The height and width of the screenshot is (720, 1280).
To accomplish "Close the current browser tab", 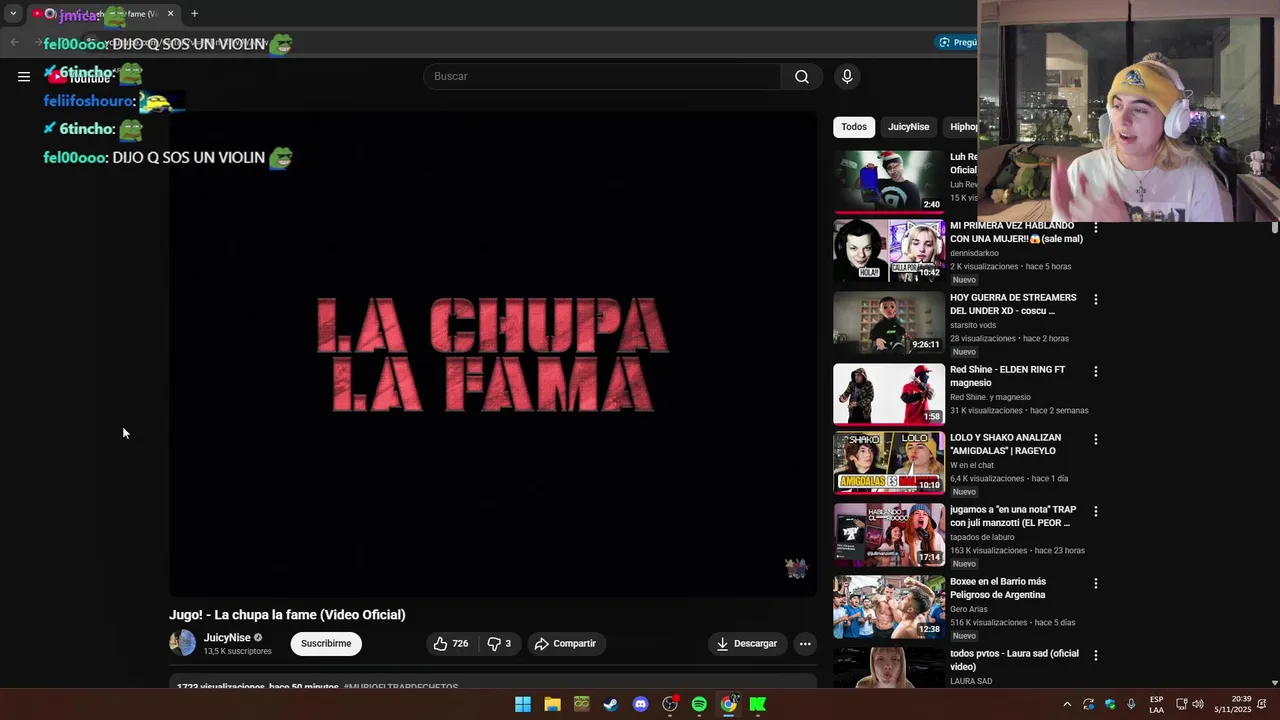I will point(170,14).
